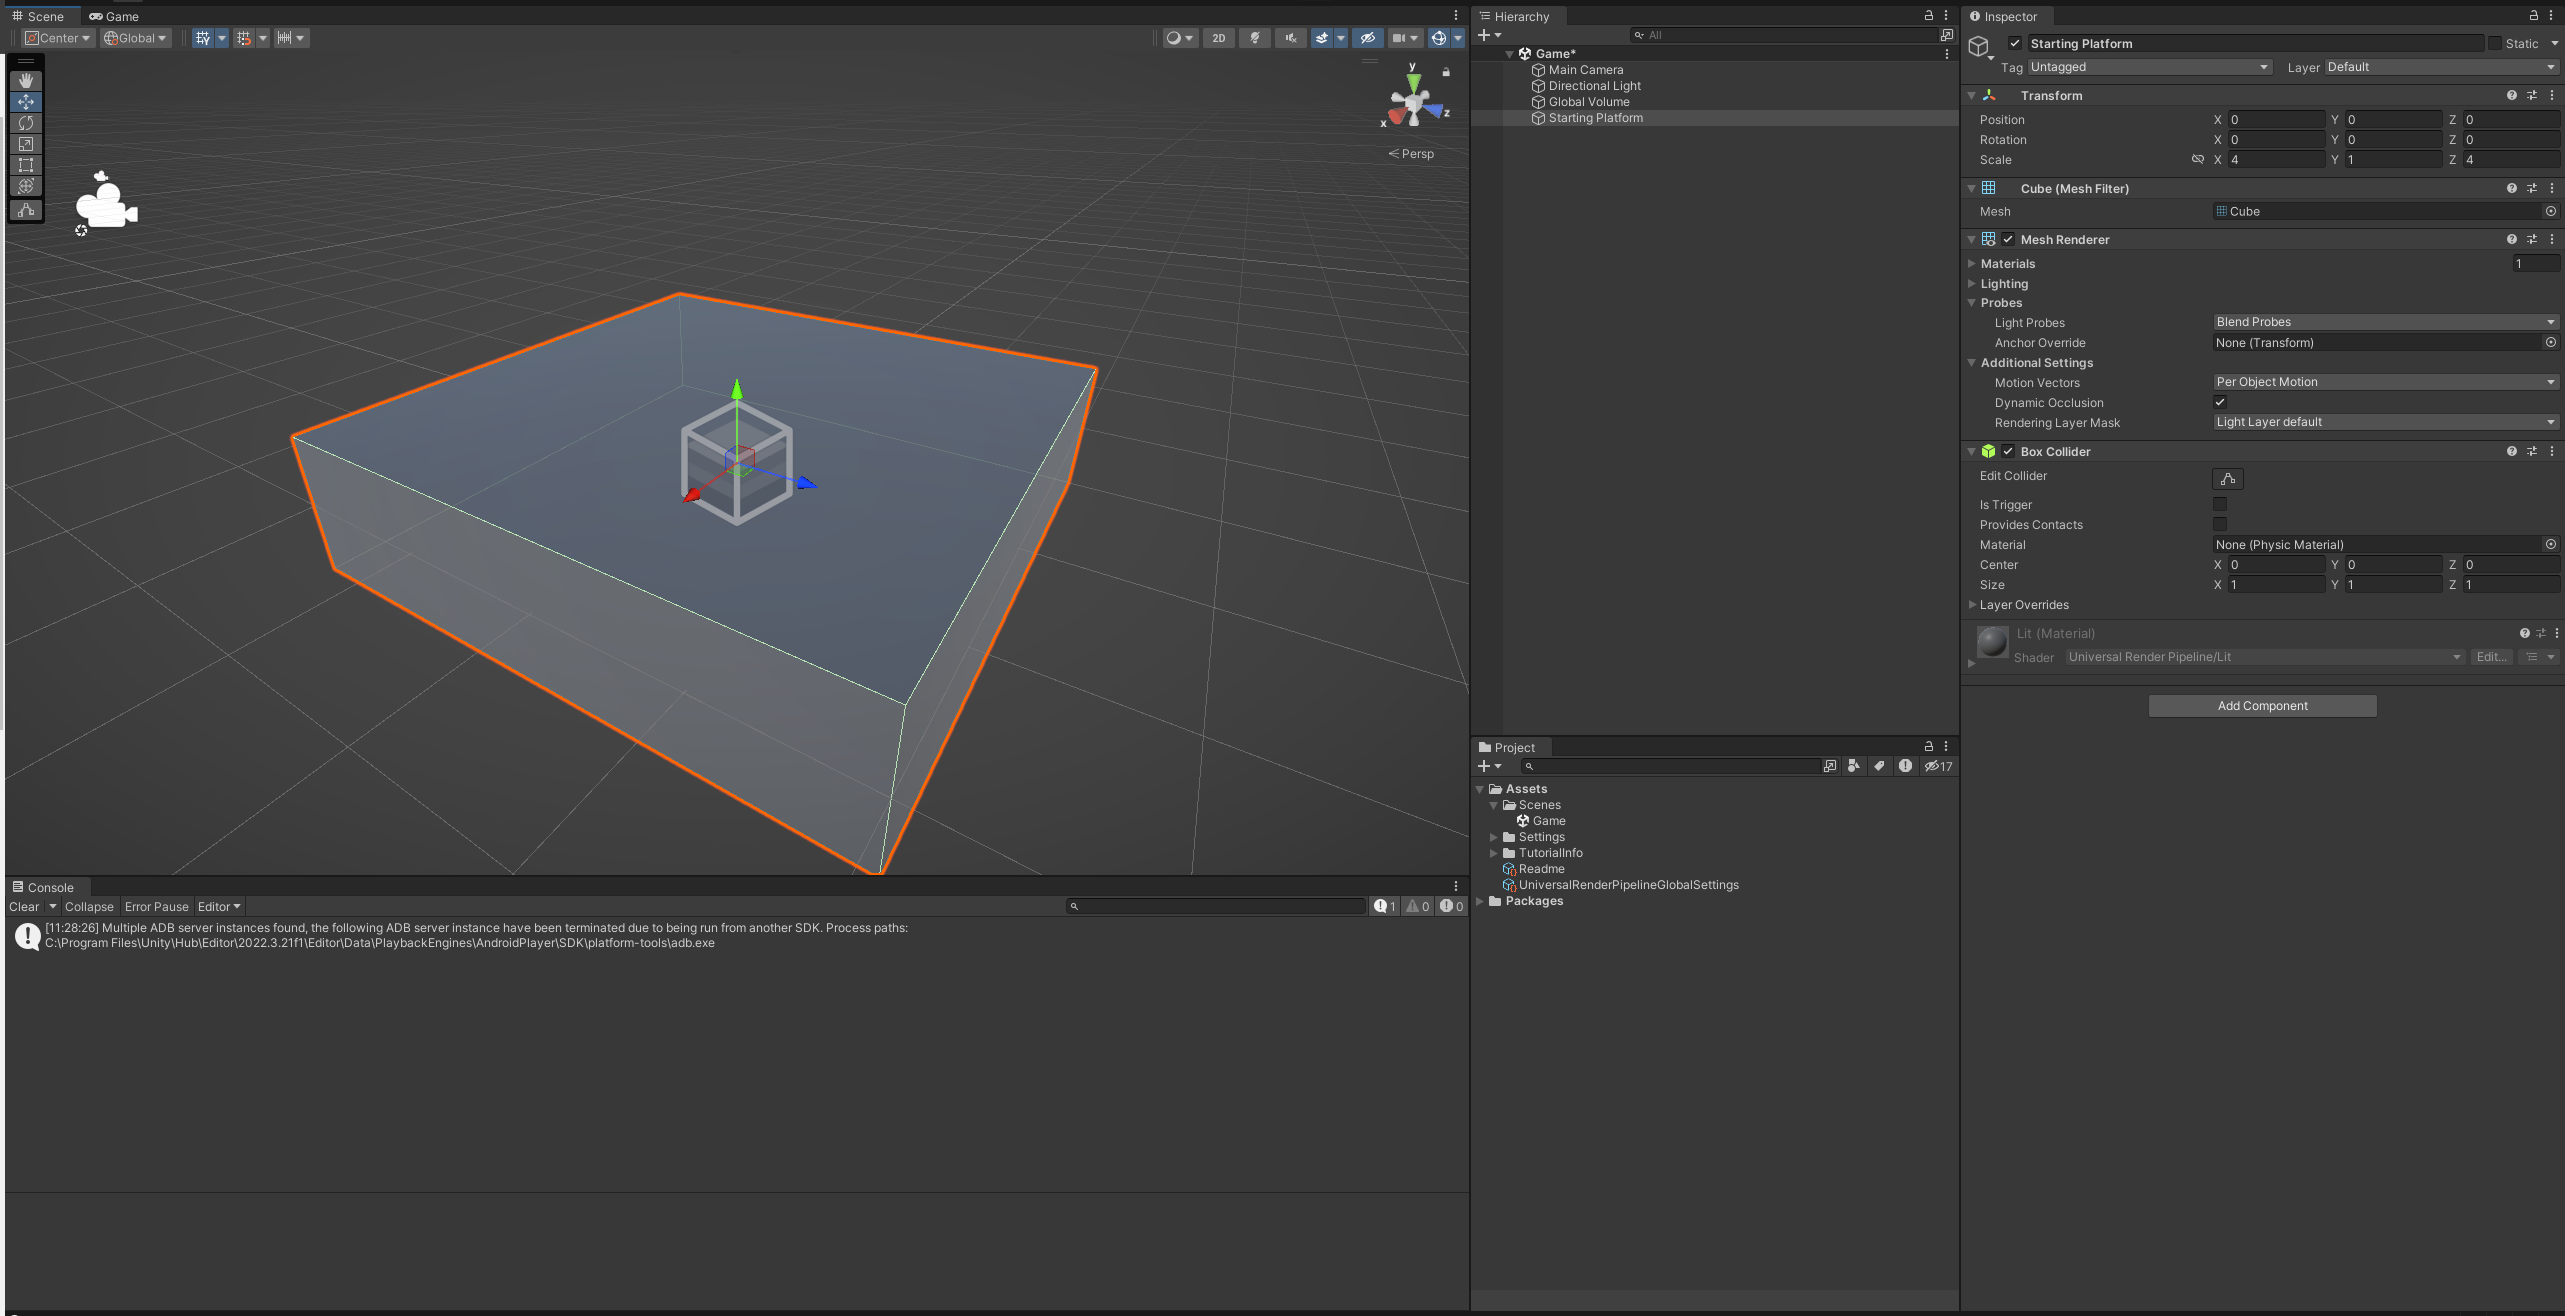Toggle scene lighting icon
Viewport: 2565px width, 1316px height.
click(1254, 38)
